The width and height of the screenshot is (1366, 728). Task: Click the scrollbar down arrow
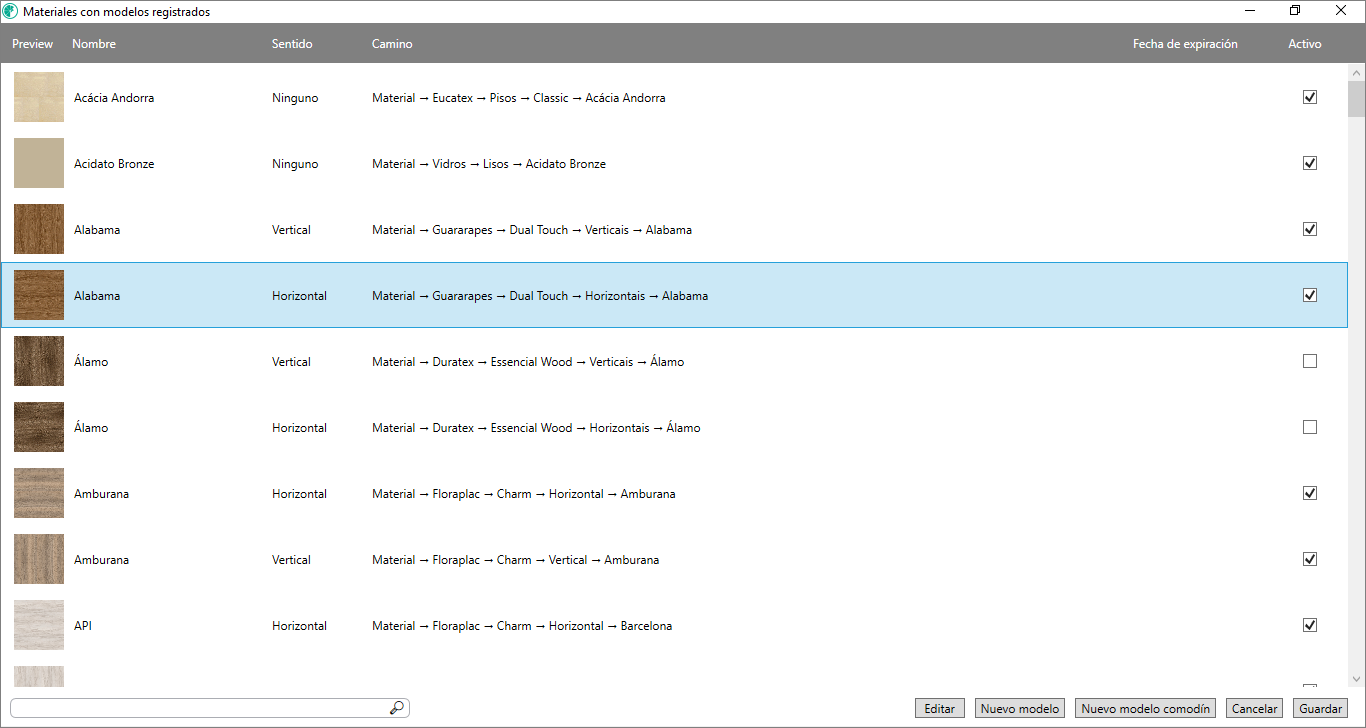pyautogui.click(x=1356, y=679)
